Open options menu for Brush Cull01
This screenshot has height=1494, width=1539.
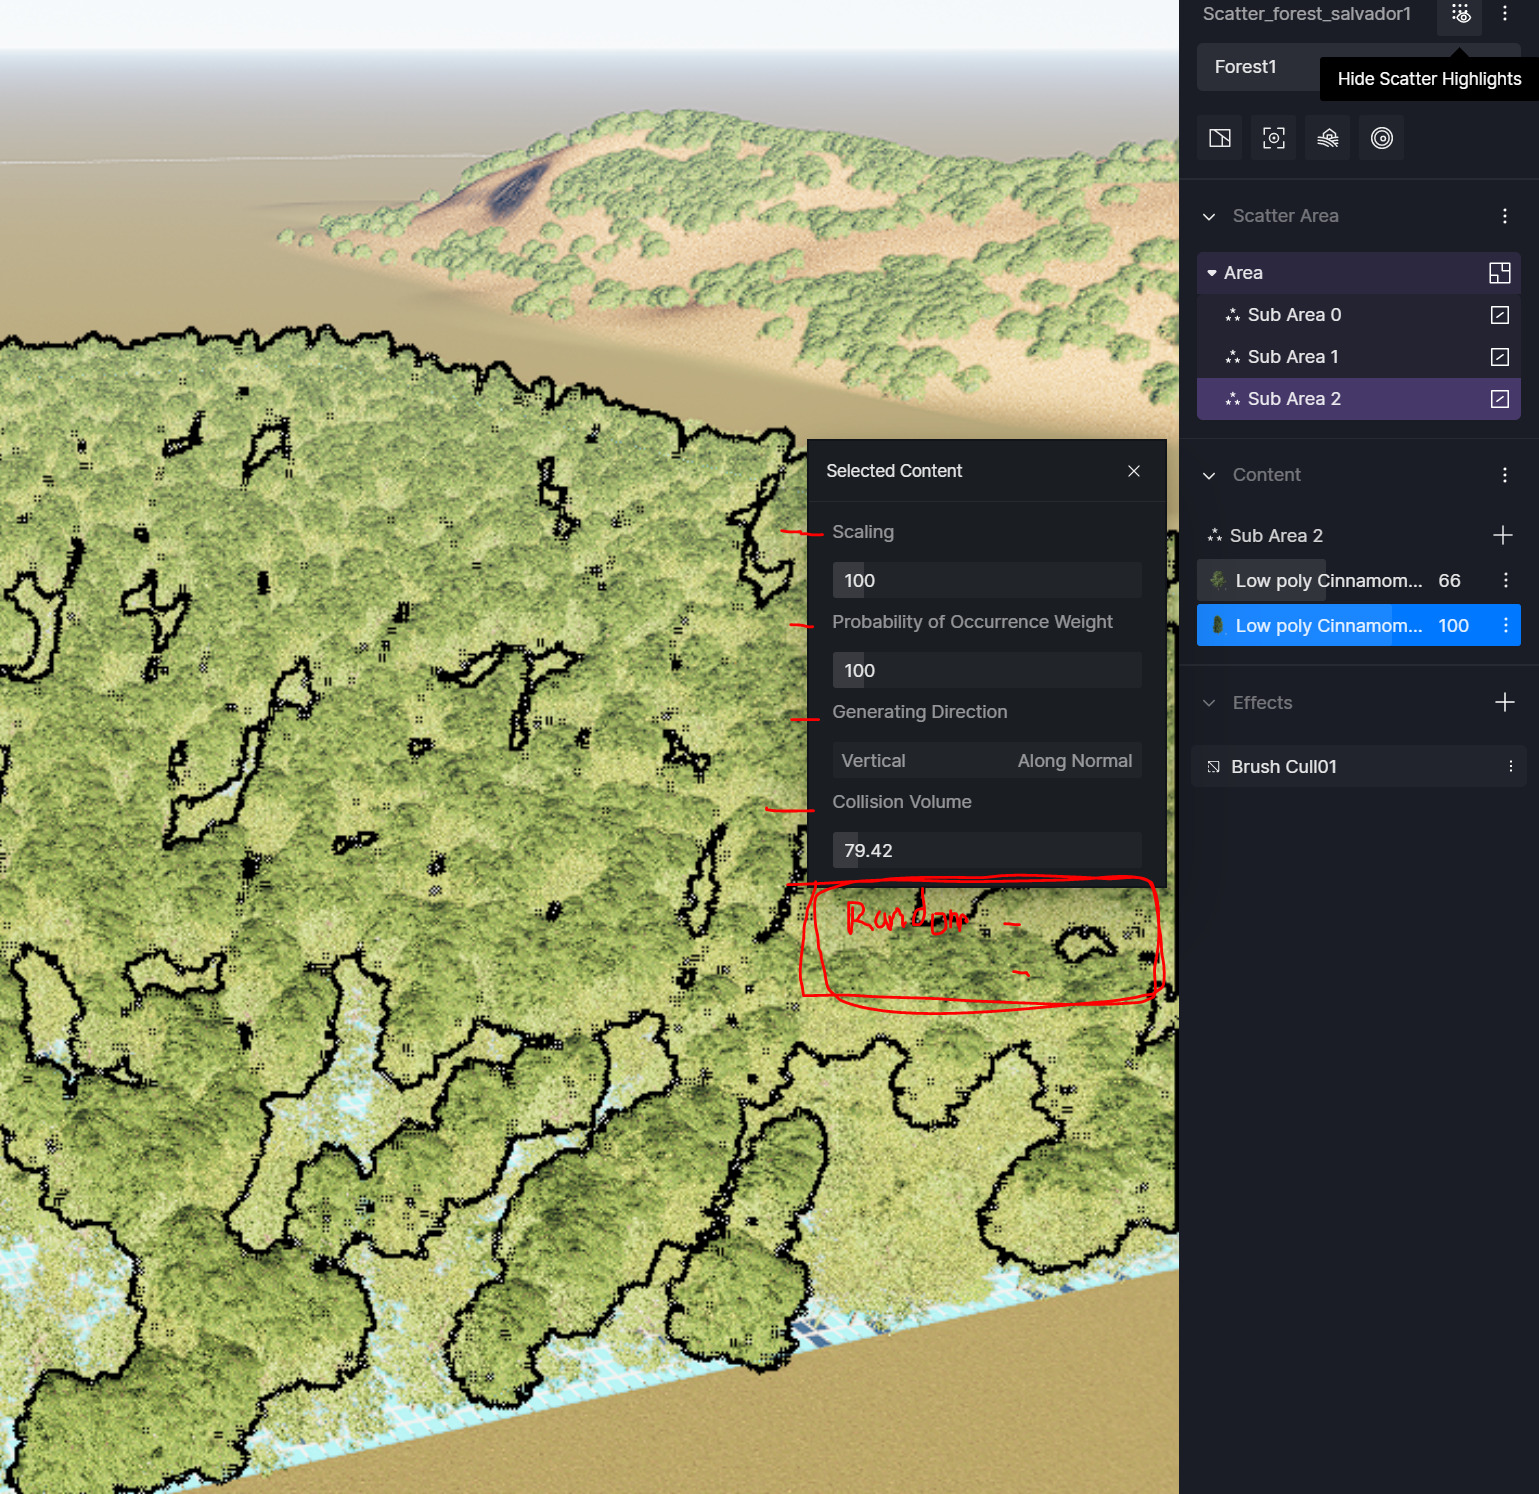1510,767
